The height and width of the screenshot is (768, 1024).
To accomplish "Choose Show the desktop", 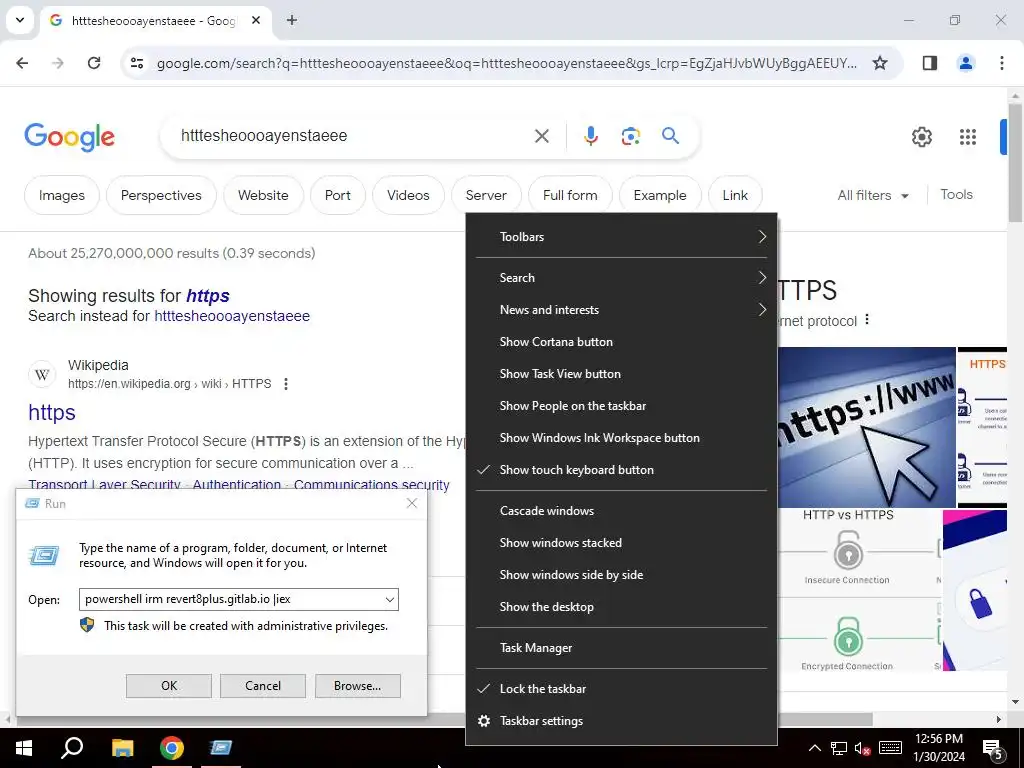I will tap(621, 607).
